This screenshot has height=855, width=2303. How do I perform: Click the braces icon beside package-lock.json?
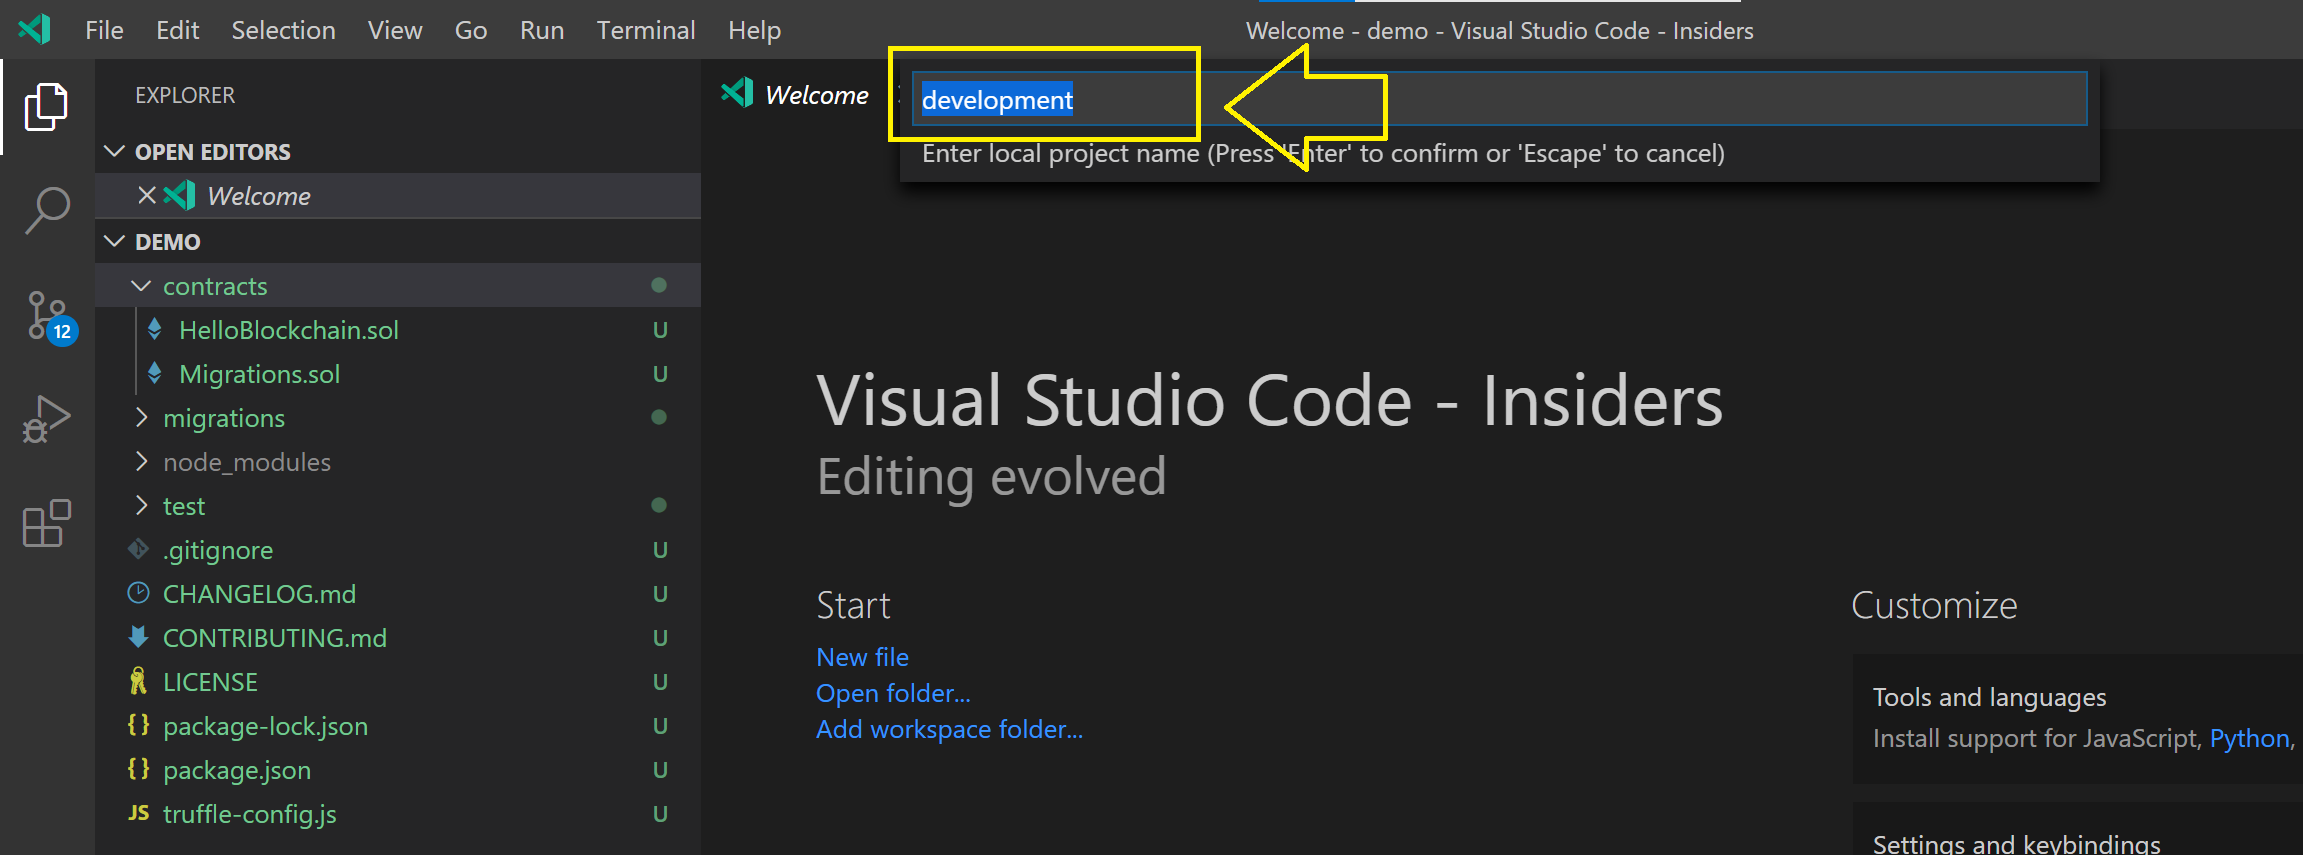138,725
